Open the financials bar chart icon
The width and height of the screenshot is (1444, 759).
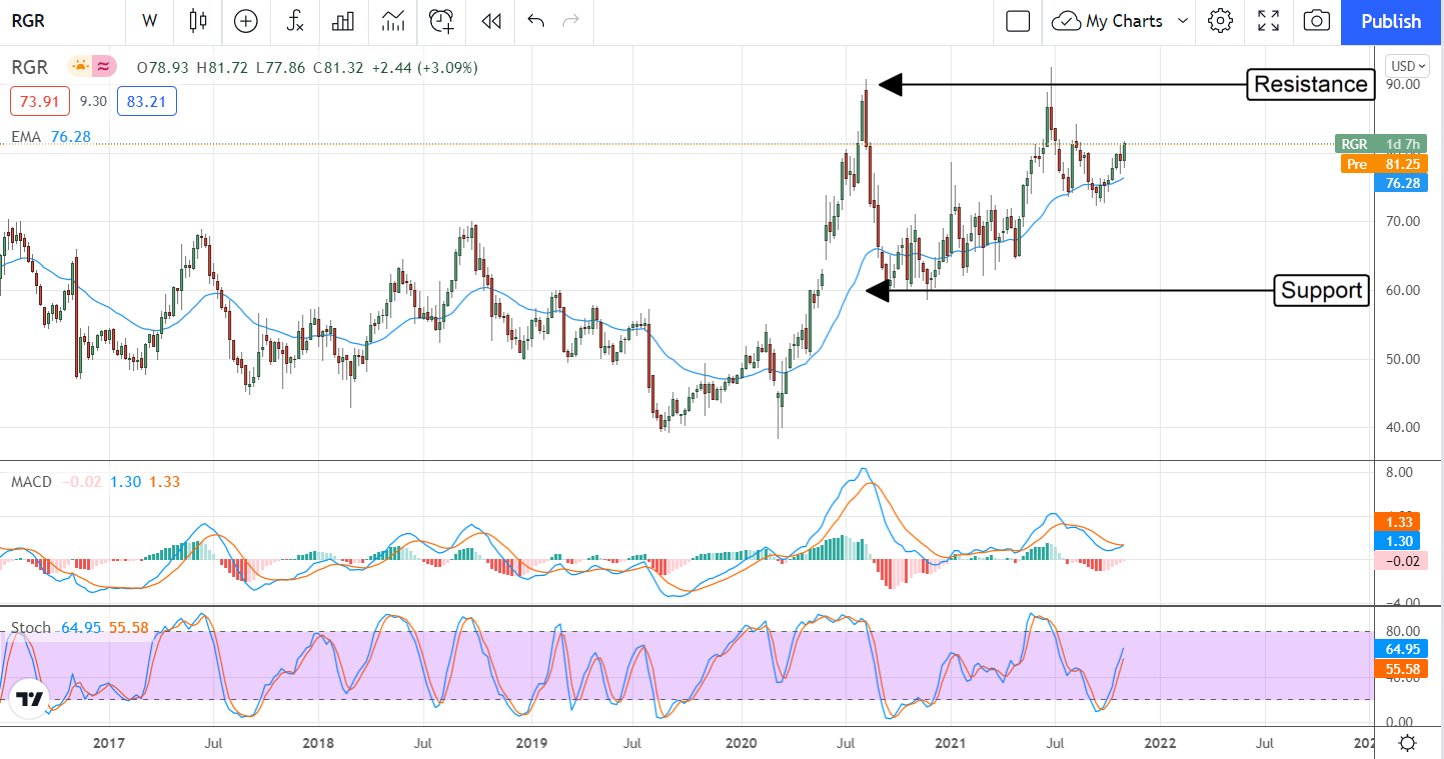pos(344,21)
